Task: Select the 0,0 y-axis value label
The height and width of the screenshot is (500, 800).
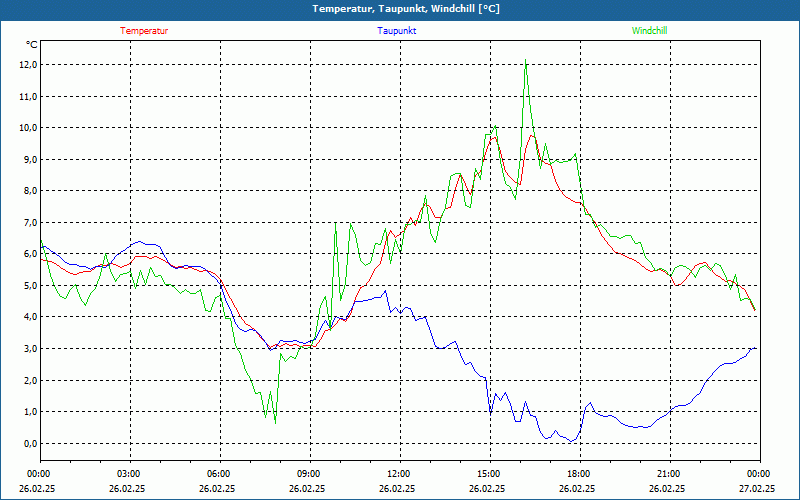Action: 30,444
